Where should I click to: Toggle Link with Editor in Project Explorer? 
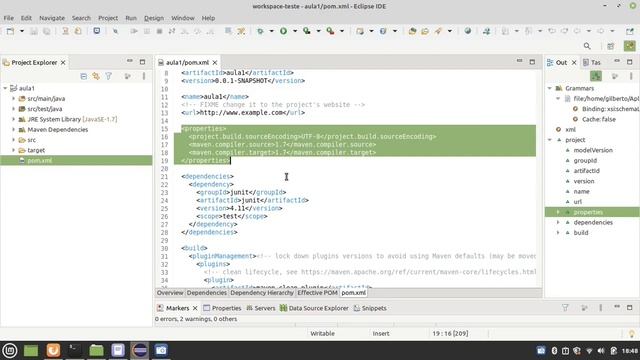click(96, 76)
